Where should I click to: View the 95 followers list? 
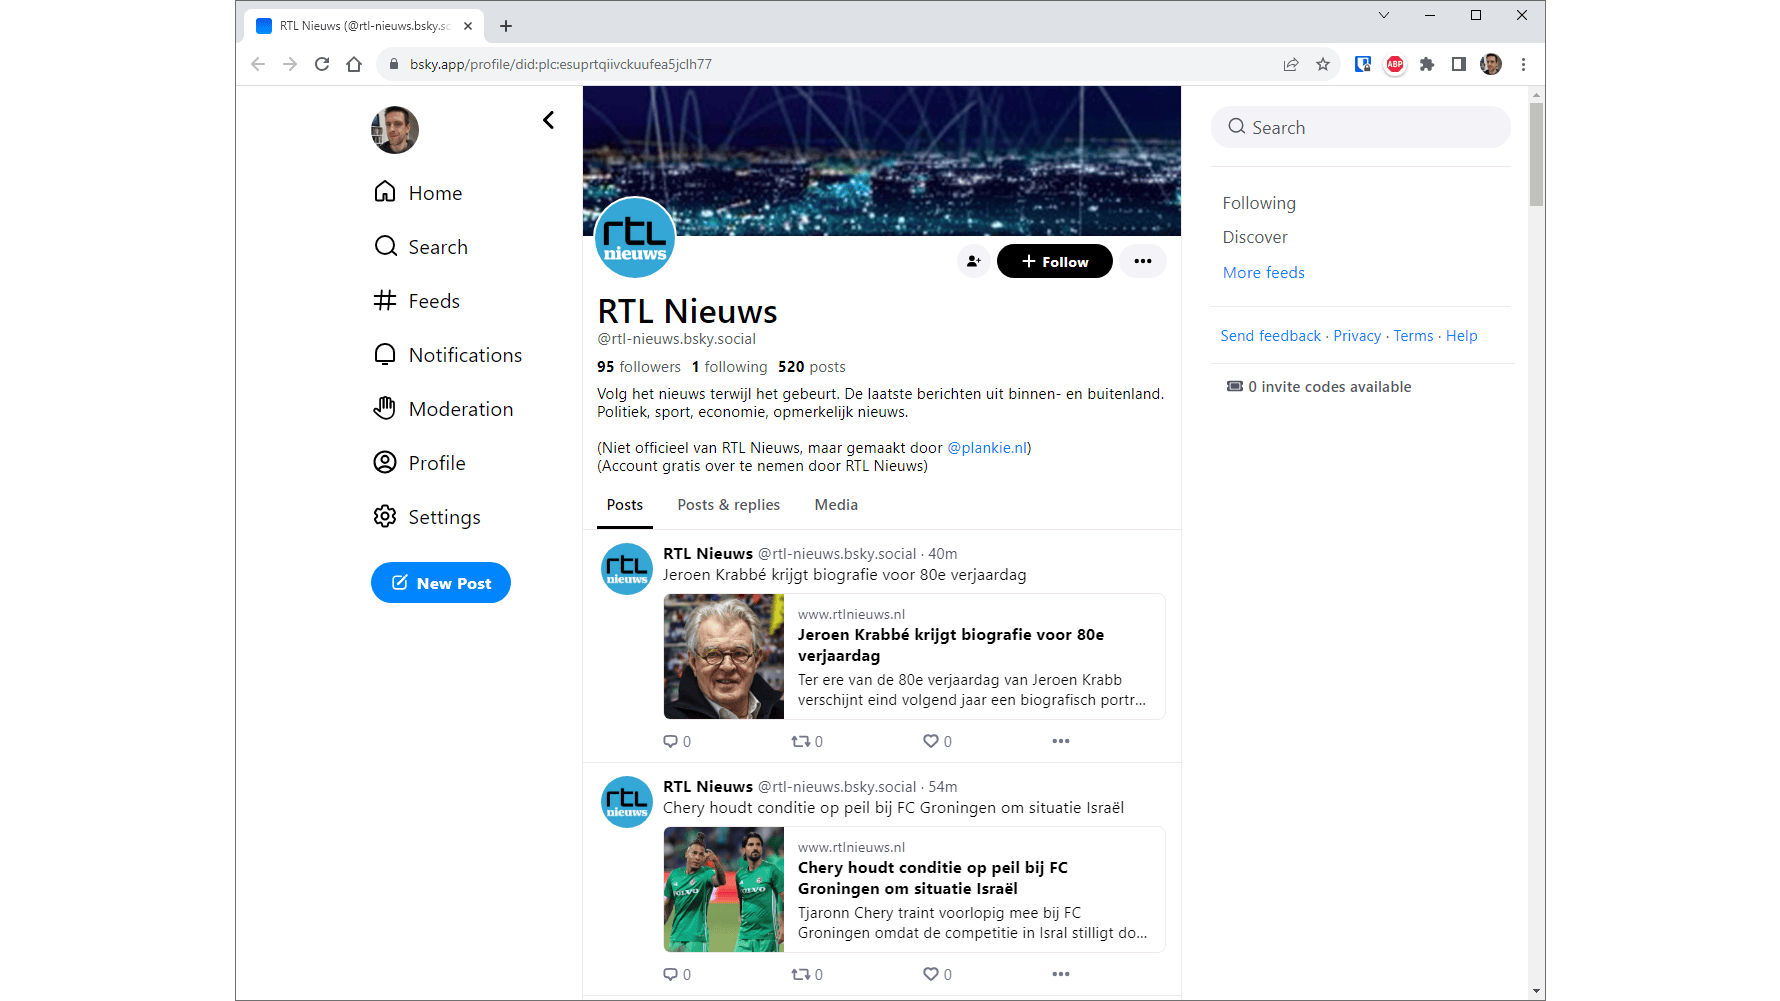639,367
